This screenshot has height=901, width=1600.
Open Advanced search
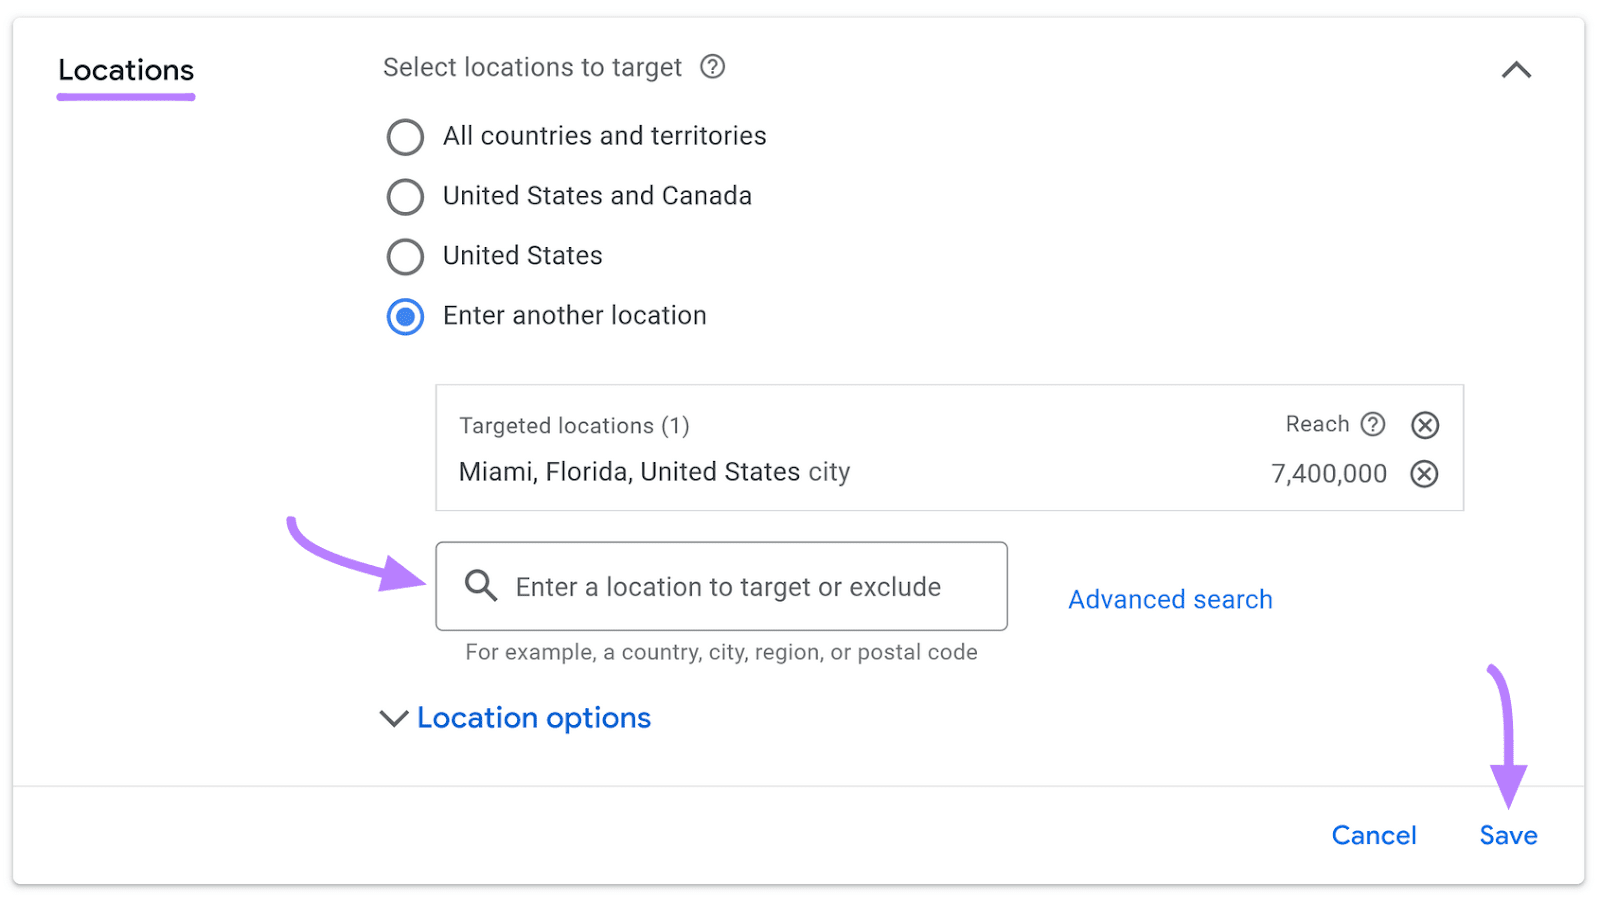click(x=1169, y=598)
